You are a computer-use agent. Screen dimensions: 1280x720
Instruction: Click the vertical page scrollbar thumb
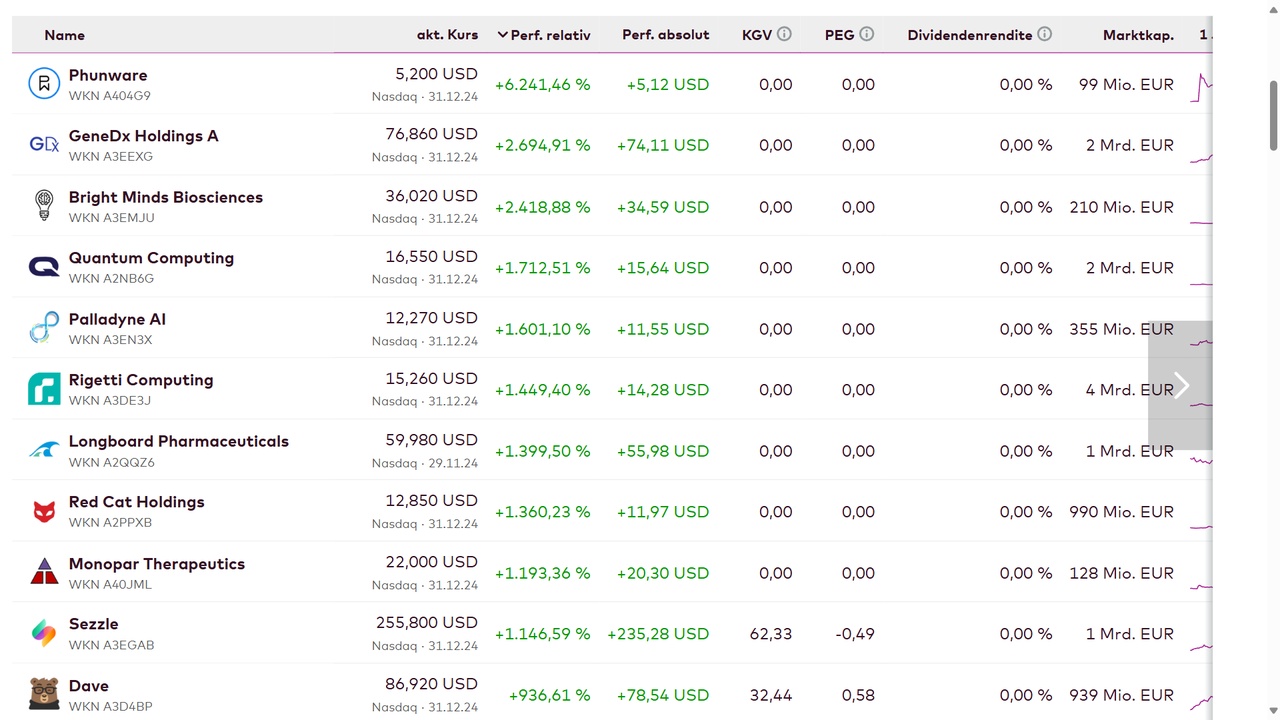click(1273, 116)
